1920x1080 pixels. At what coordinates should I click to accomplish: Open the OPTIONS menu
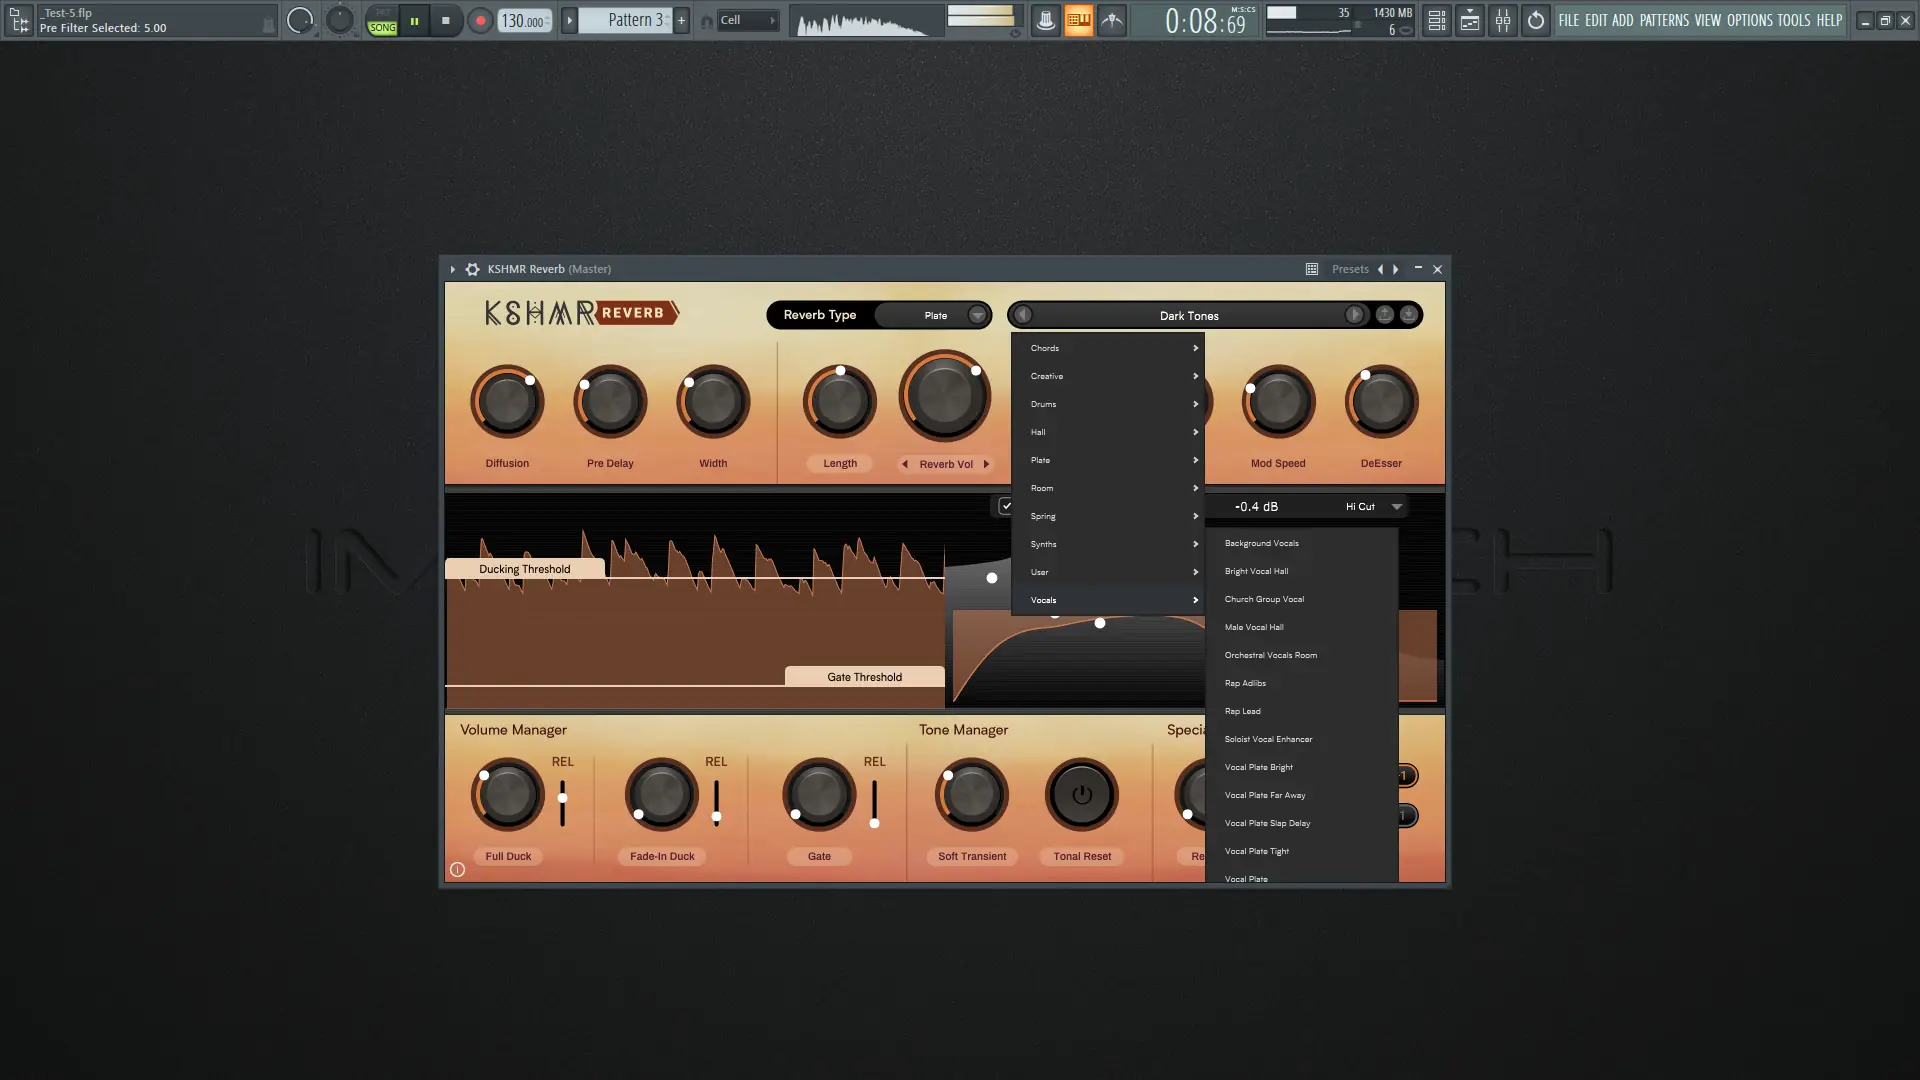point(1749,20)
